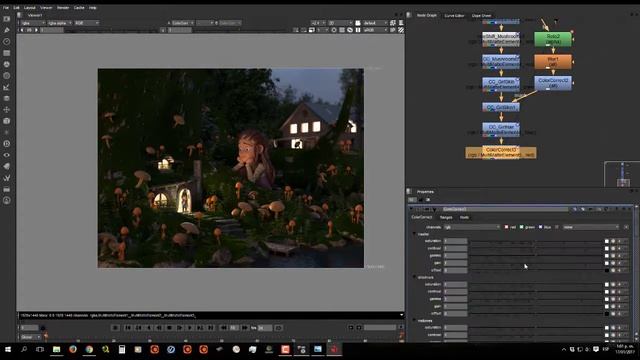Screen dimensions: 640x360
Task: Collapse the midtones group
Action: [x=414, y=321]
